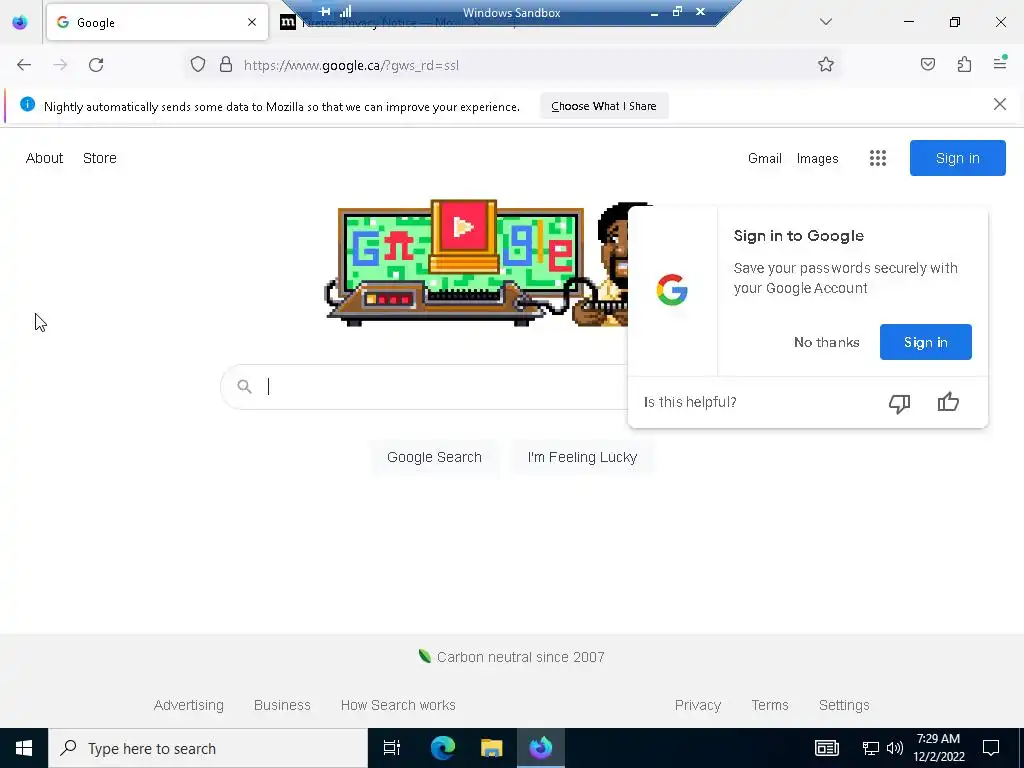Click the I'm Feeling Lucky button
Image resolution: width=1024 pixels, height=768 pixels.
tap(582, 457)
